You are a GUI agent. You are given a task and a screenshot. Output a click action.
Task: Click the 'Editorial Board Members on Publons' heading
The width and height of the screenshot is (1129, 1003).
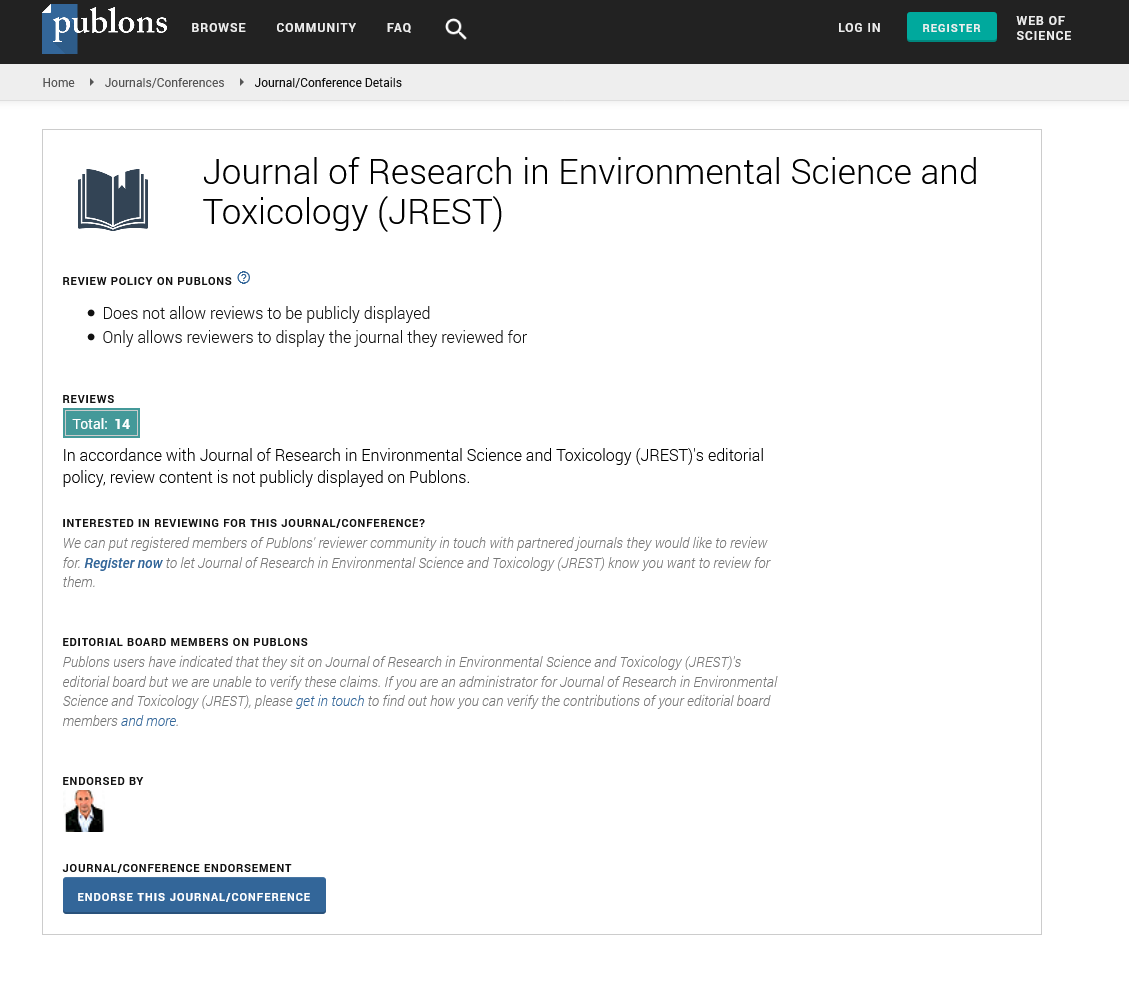tap(185, 642)
